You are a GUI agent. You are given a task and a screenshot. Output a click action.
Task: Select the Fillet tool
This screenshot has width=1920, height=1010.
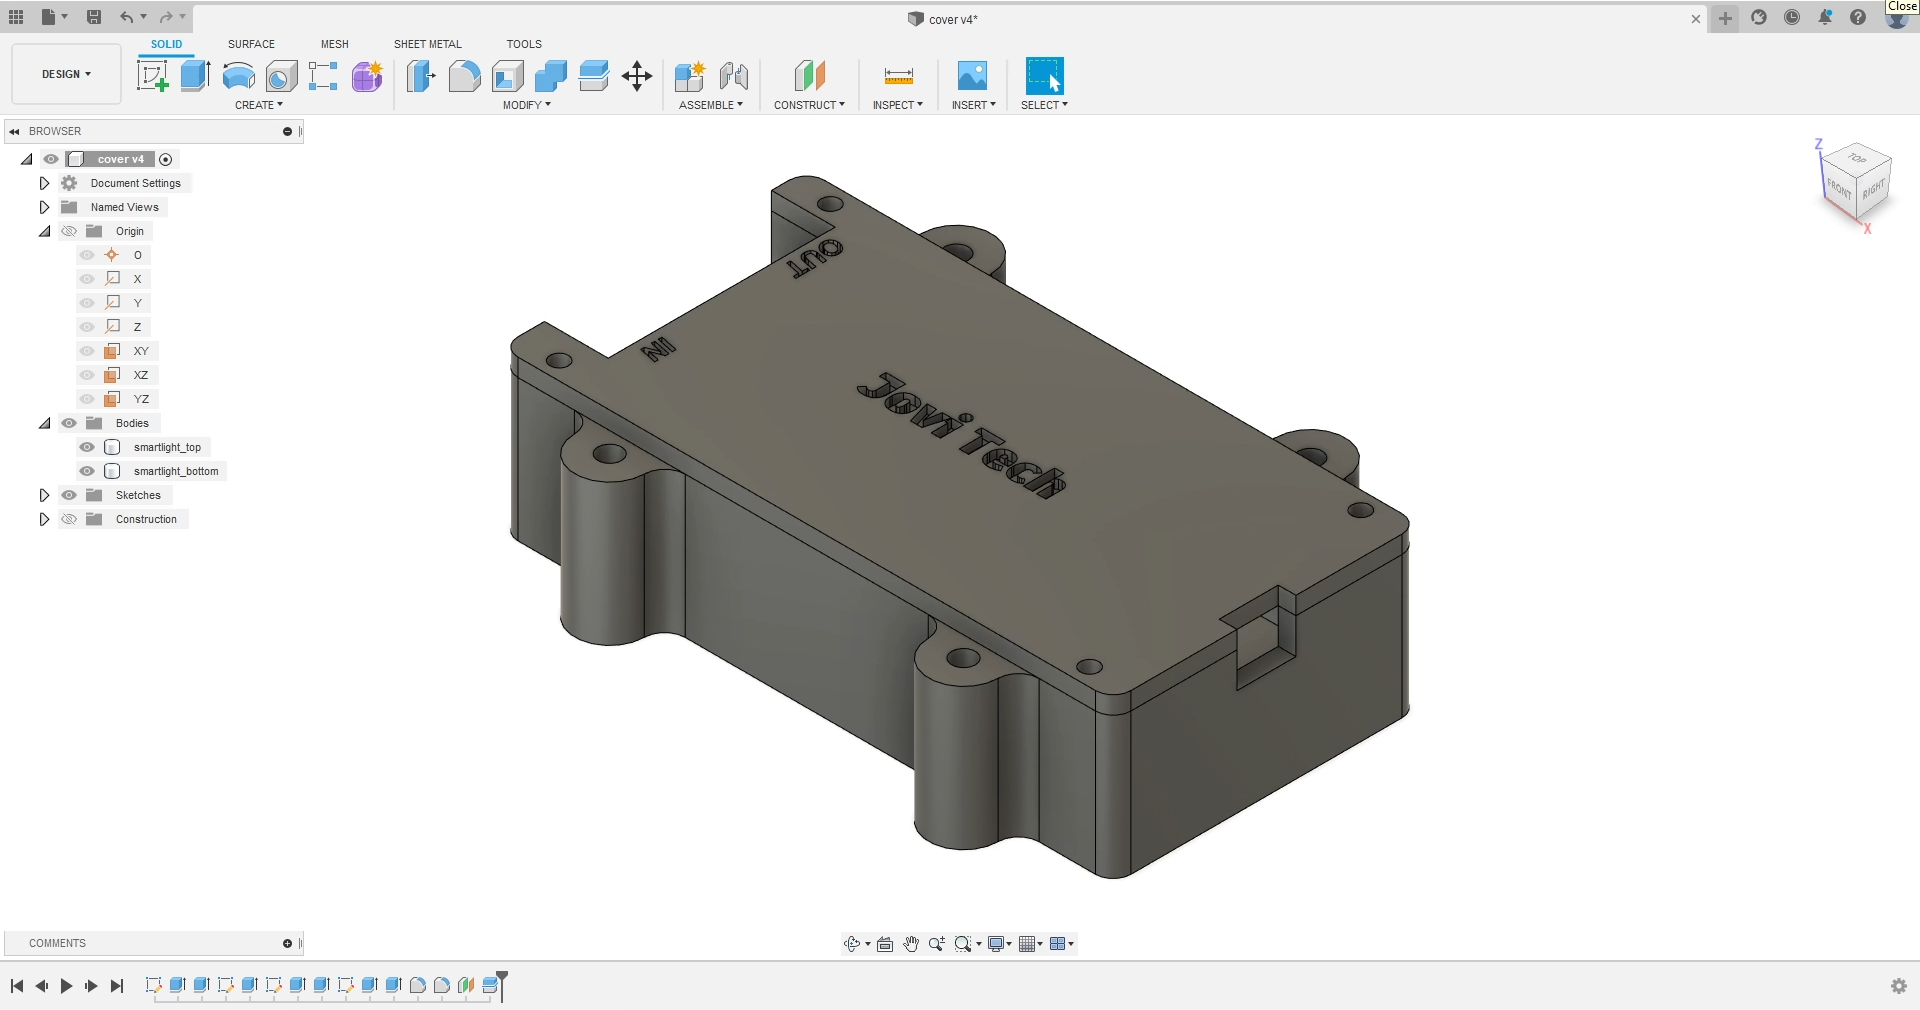point(464,76)
